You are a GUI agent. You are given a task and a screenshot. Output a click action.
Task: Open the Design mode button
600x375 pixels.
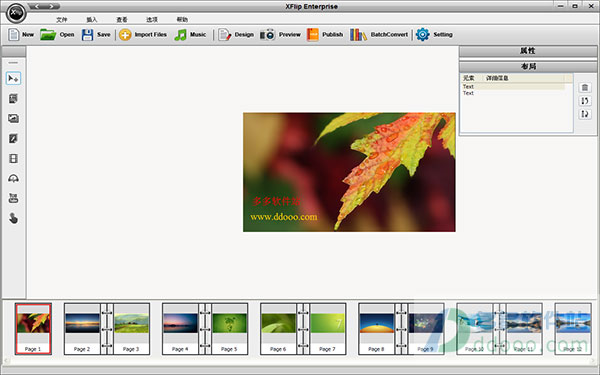click(x=236, y=34)
